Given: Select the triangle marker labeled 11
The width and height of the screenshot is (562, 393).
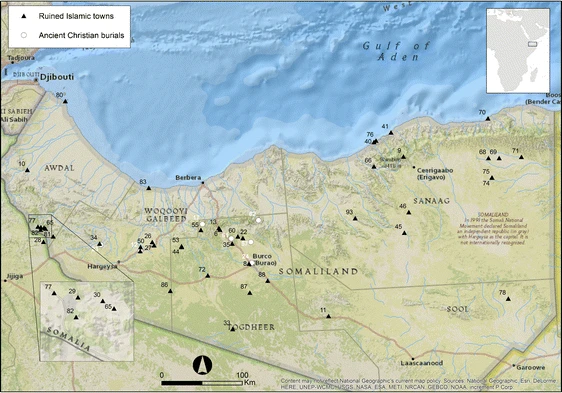Looking at the screenshot, I should [328, 316].
